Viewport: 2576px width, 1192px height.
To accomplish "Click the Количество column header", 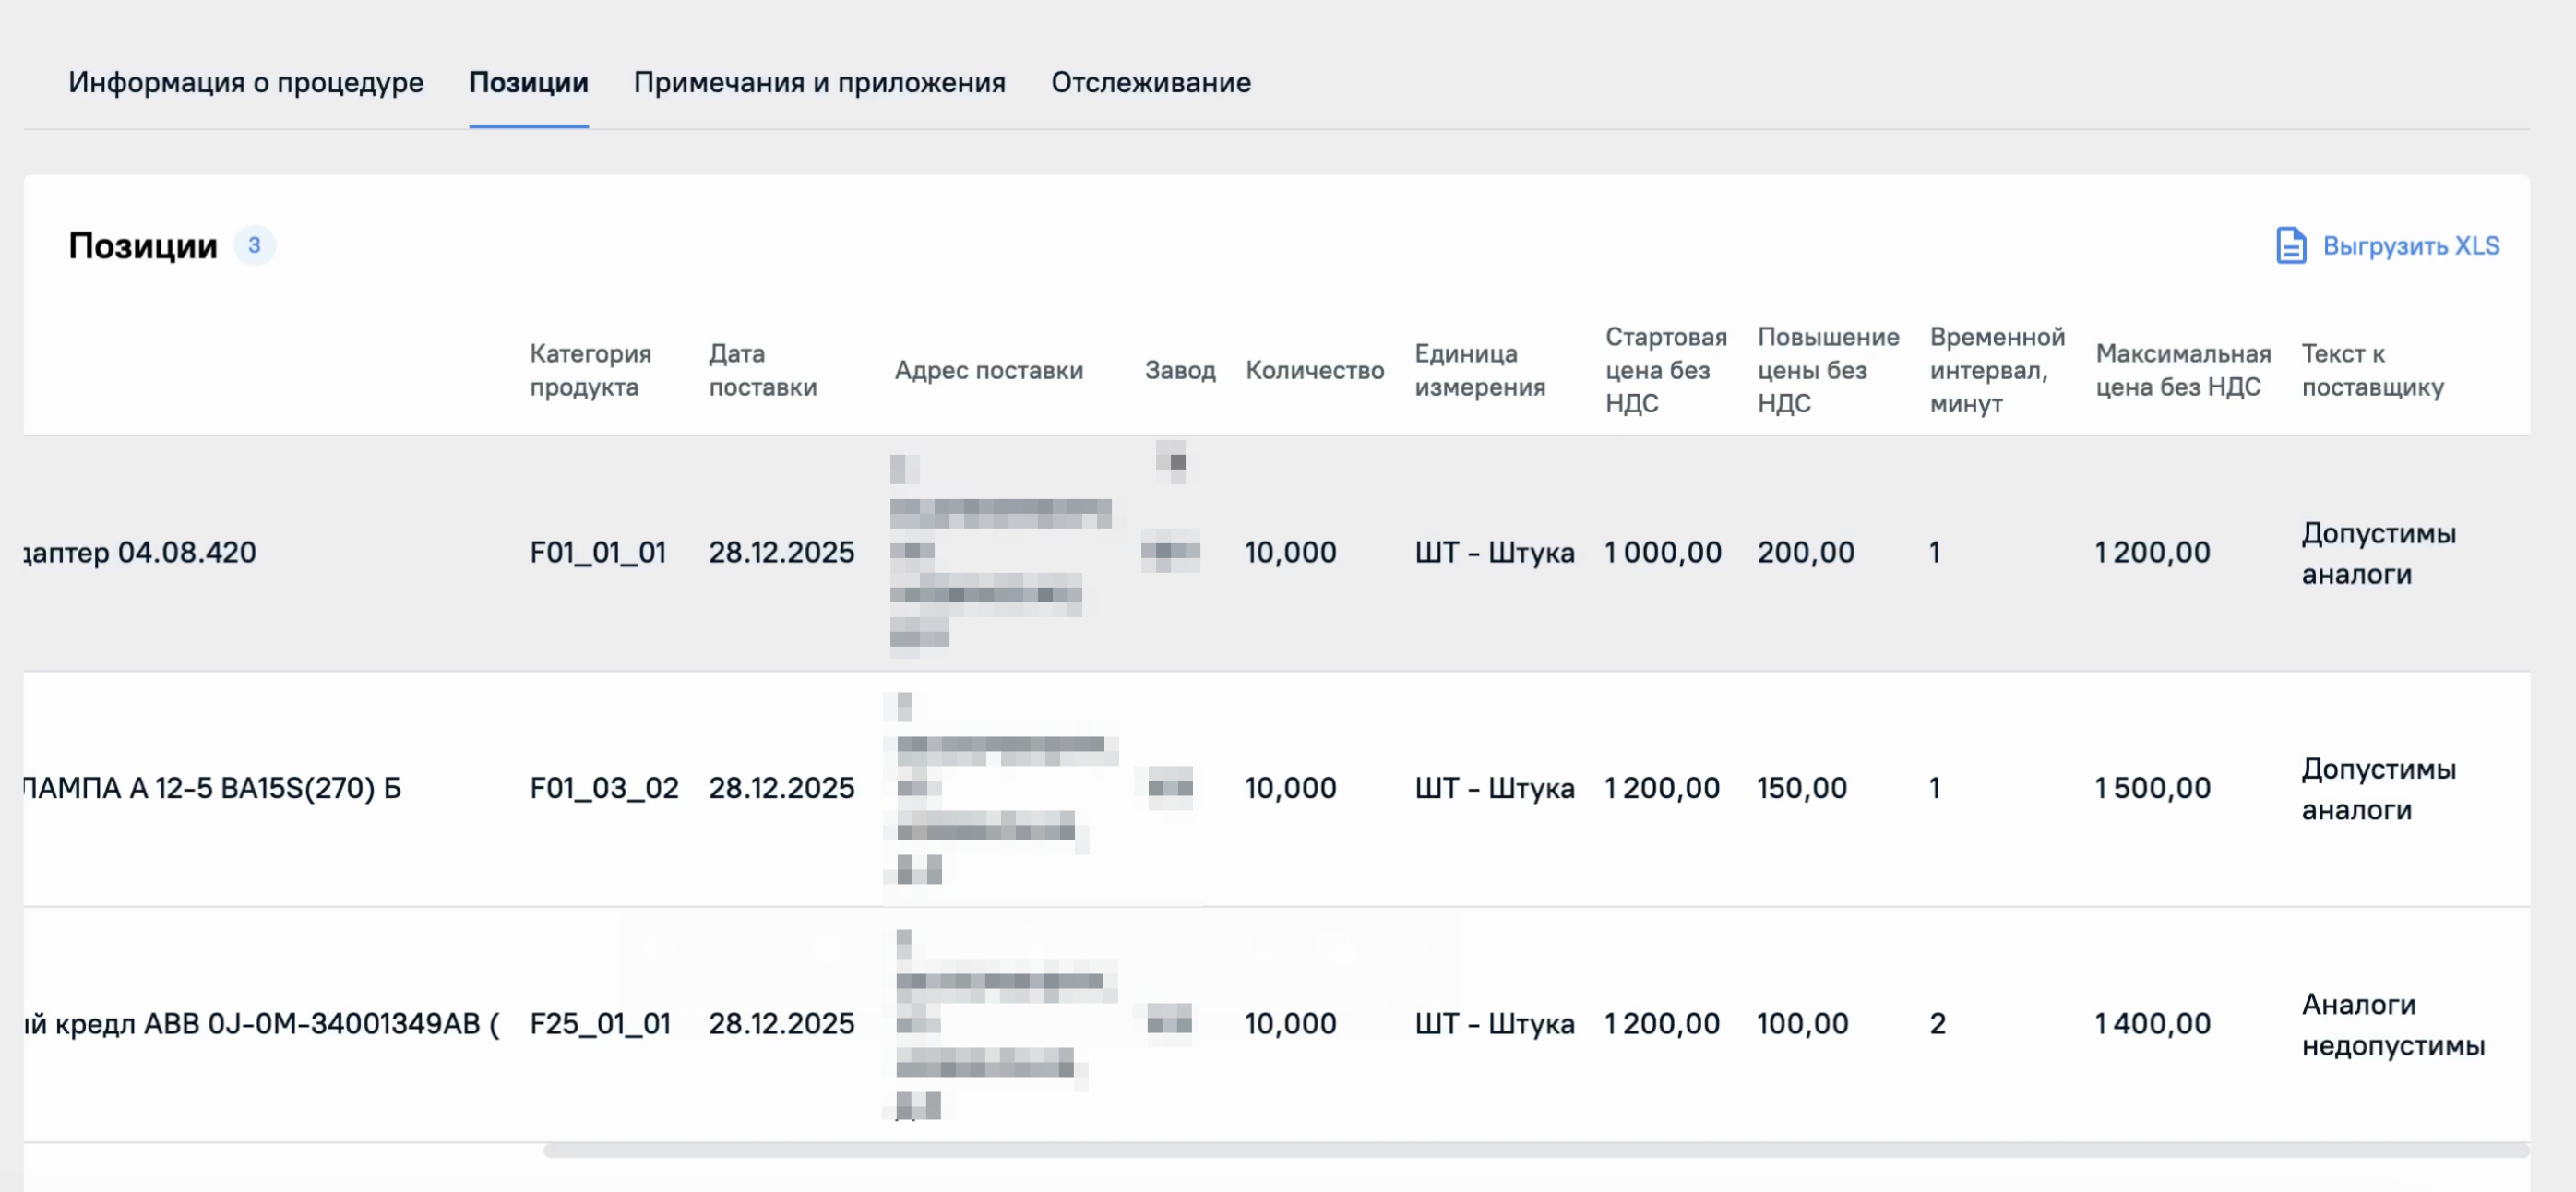I will [1314, 370].
